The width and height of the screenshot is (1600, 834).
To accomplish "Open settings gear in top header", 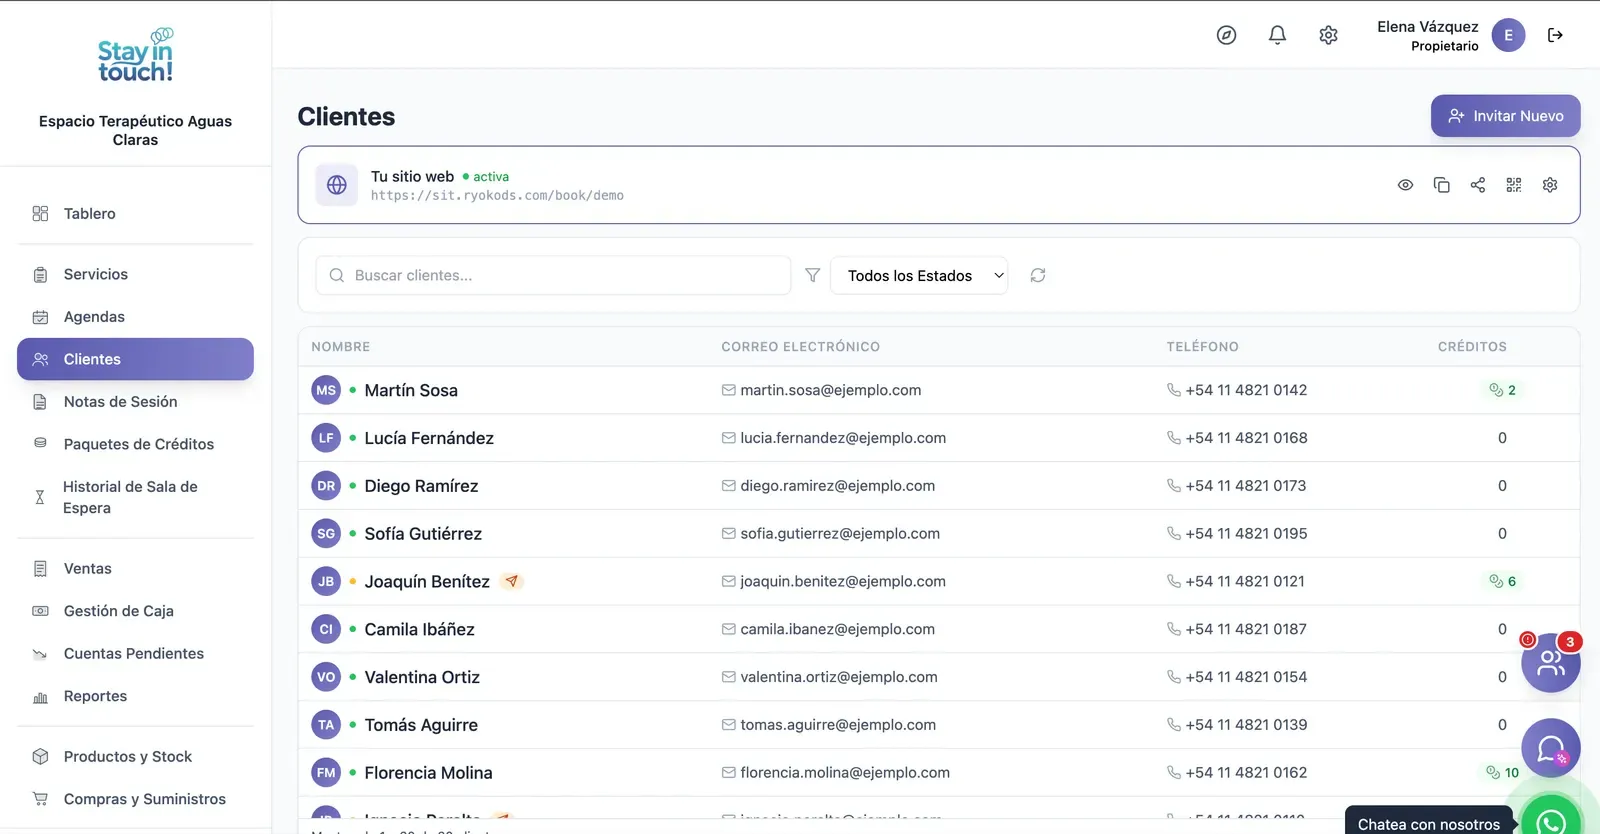I will click(1328, 35).
